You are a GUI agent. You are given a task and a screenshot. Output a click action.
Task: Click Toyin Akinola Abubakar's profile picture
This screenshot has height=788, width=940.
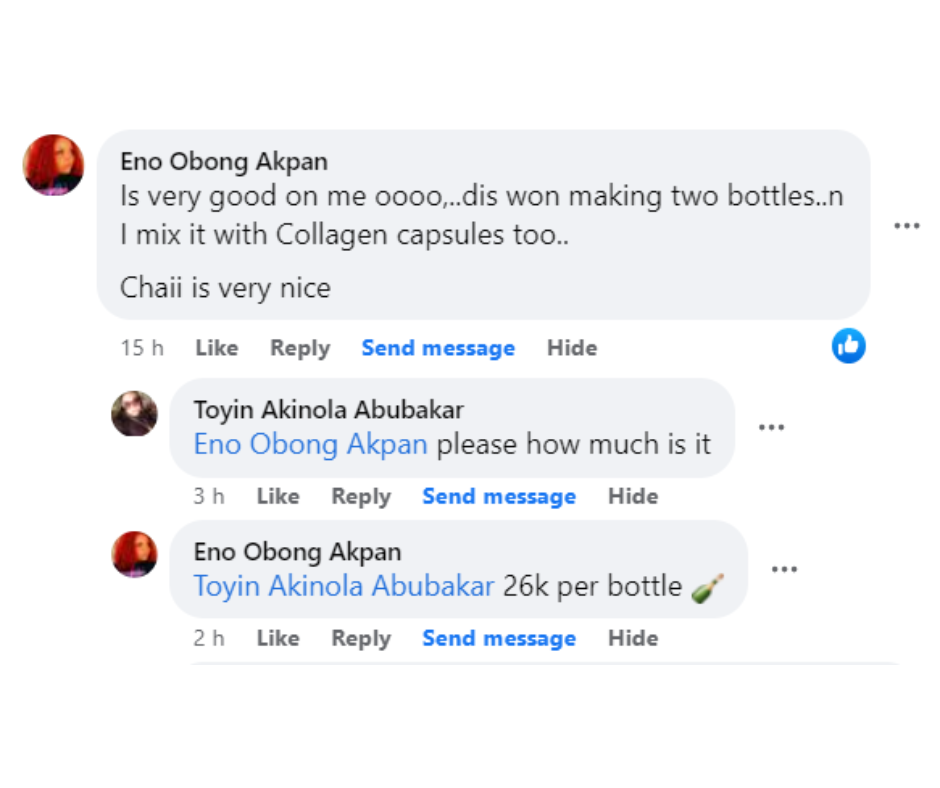(x=134, y=413)
